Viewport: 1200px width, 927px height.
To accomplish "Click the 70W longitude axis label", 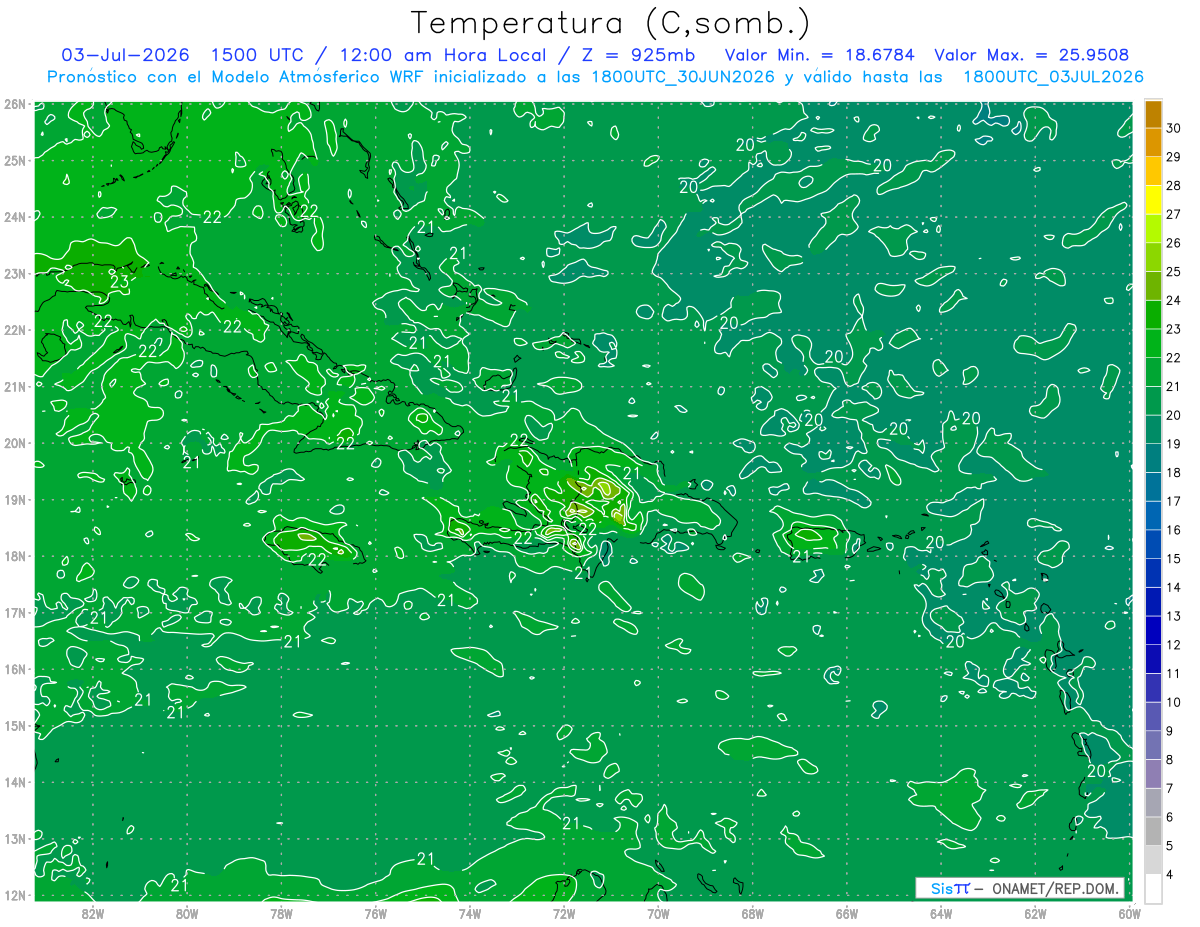I will [658, 913].
